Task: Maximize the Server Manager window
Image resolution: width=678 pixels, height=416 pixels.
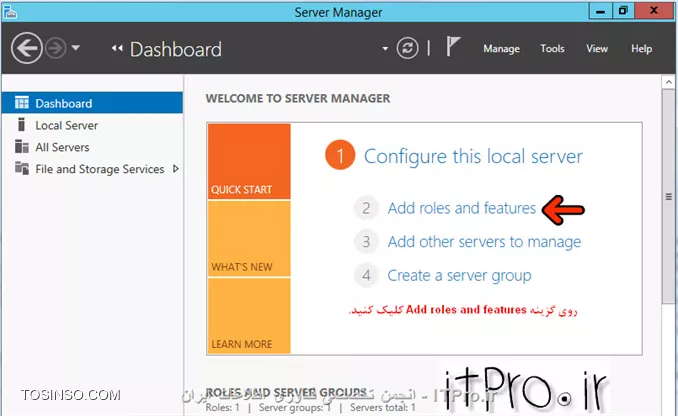Action: tap(623, 11)
